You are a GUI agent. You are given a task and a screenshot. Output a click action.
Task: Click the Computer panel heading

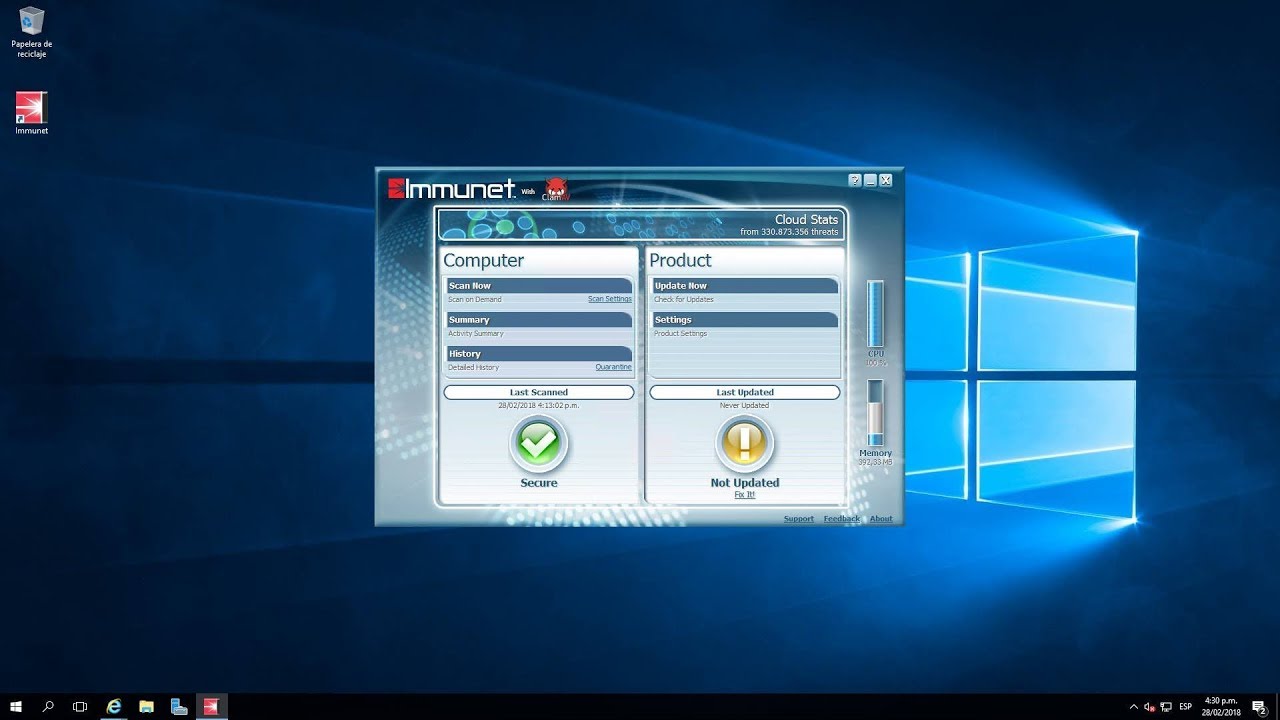pyautogui.click(x=484, y=260)
